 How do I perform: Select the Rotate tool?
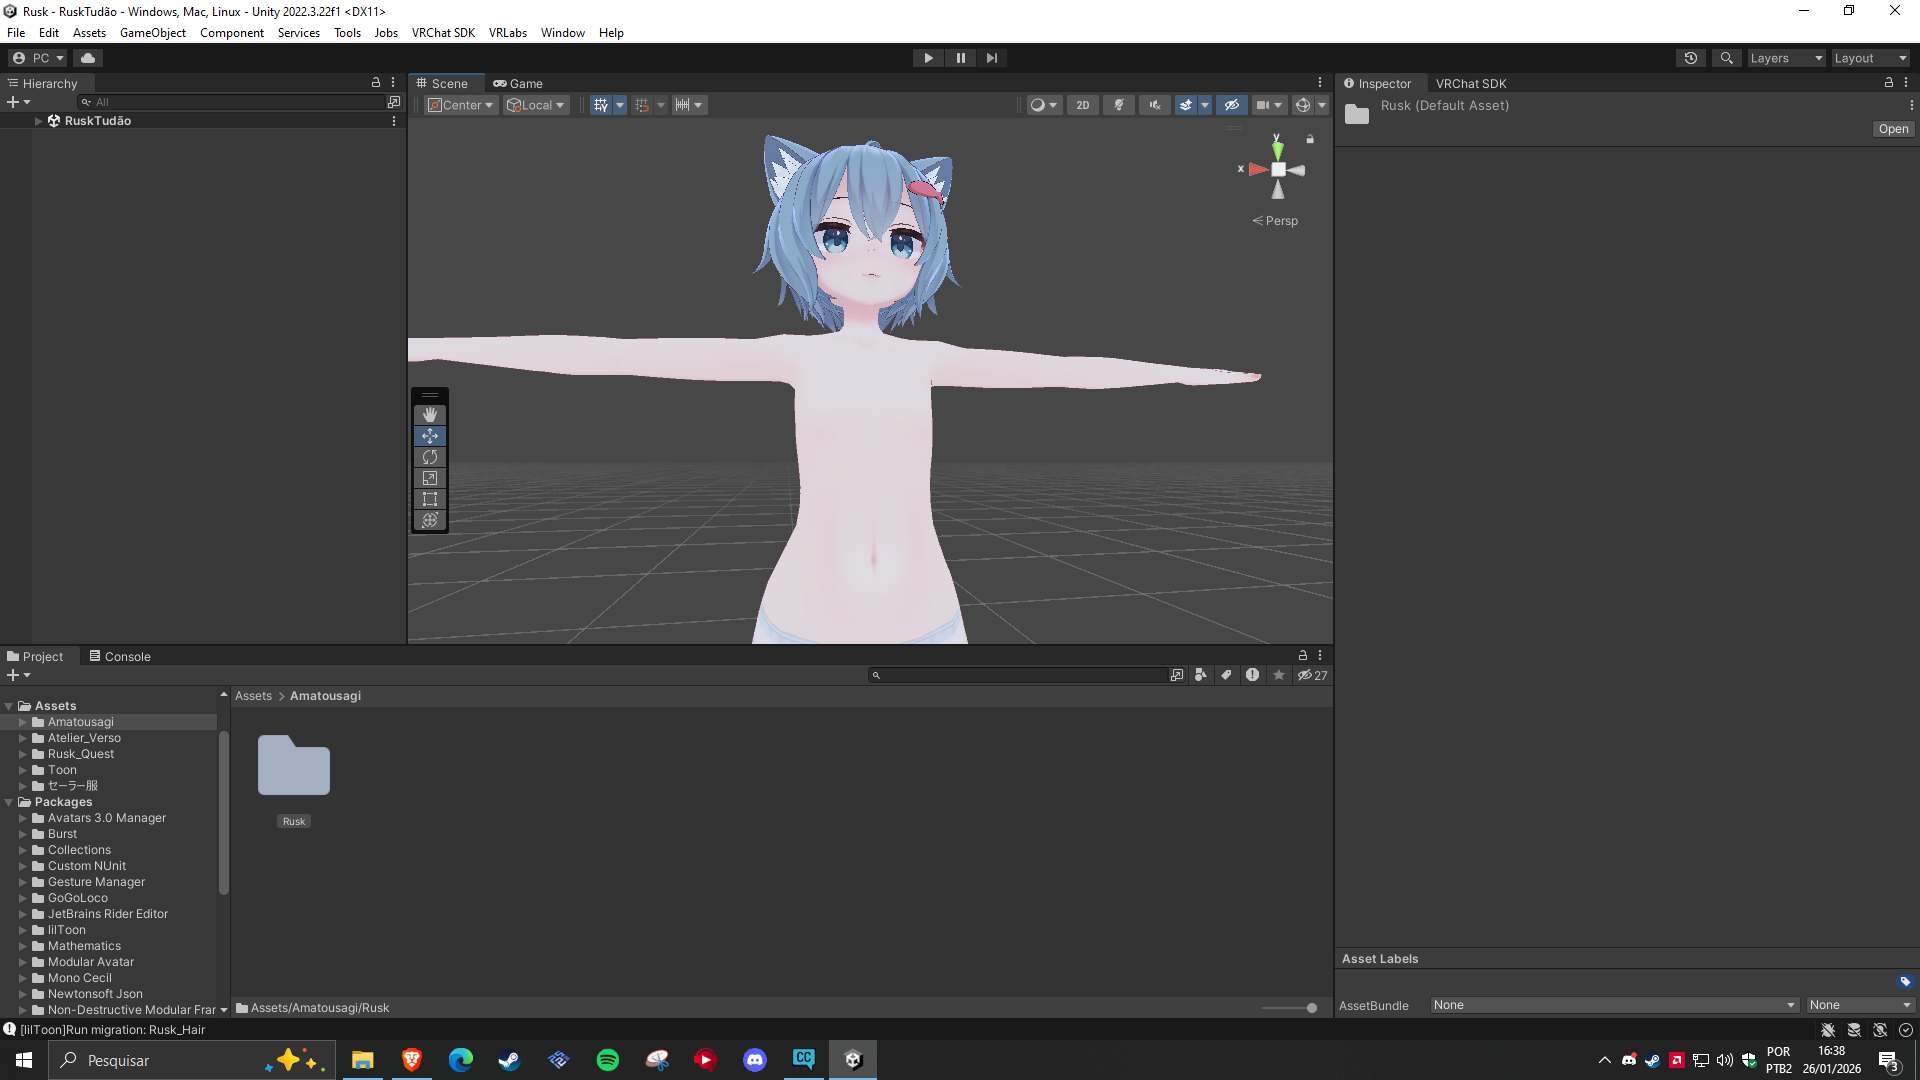click(430, 457)
